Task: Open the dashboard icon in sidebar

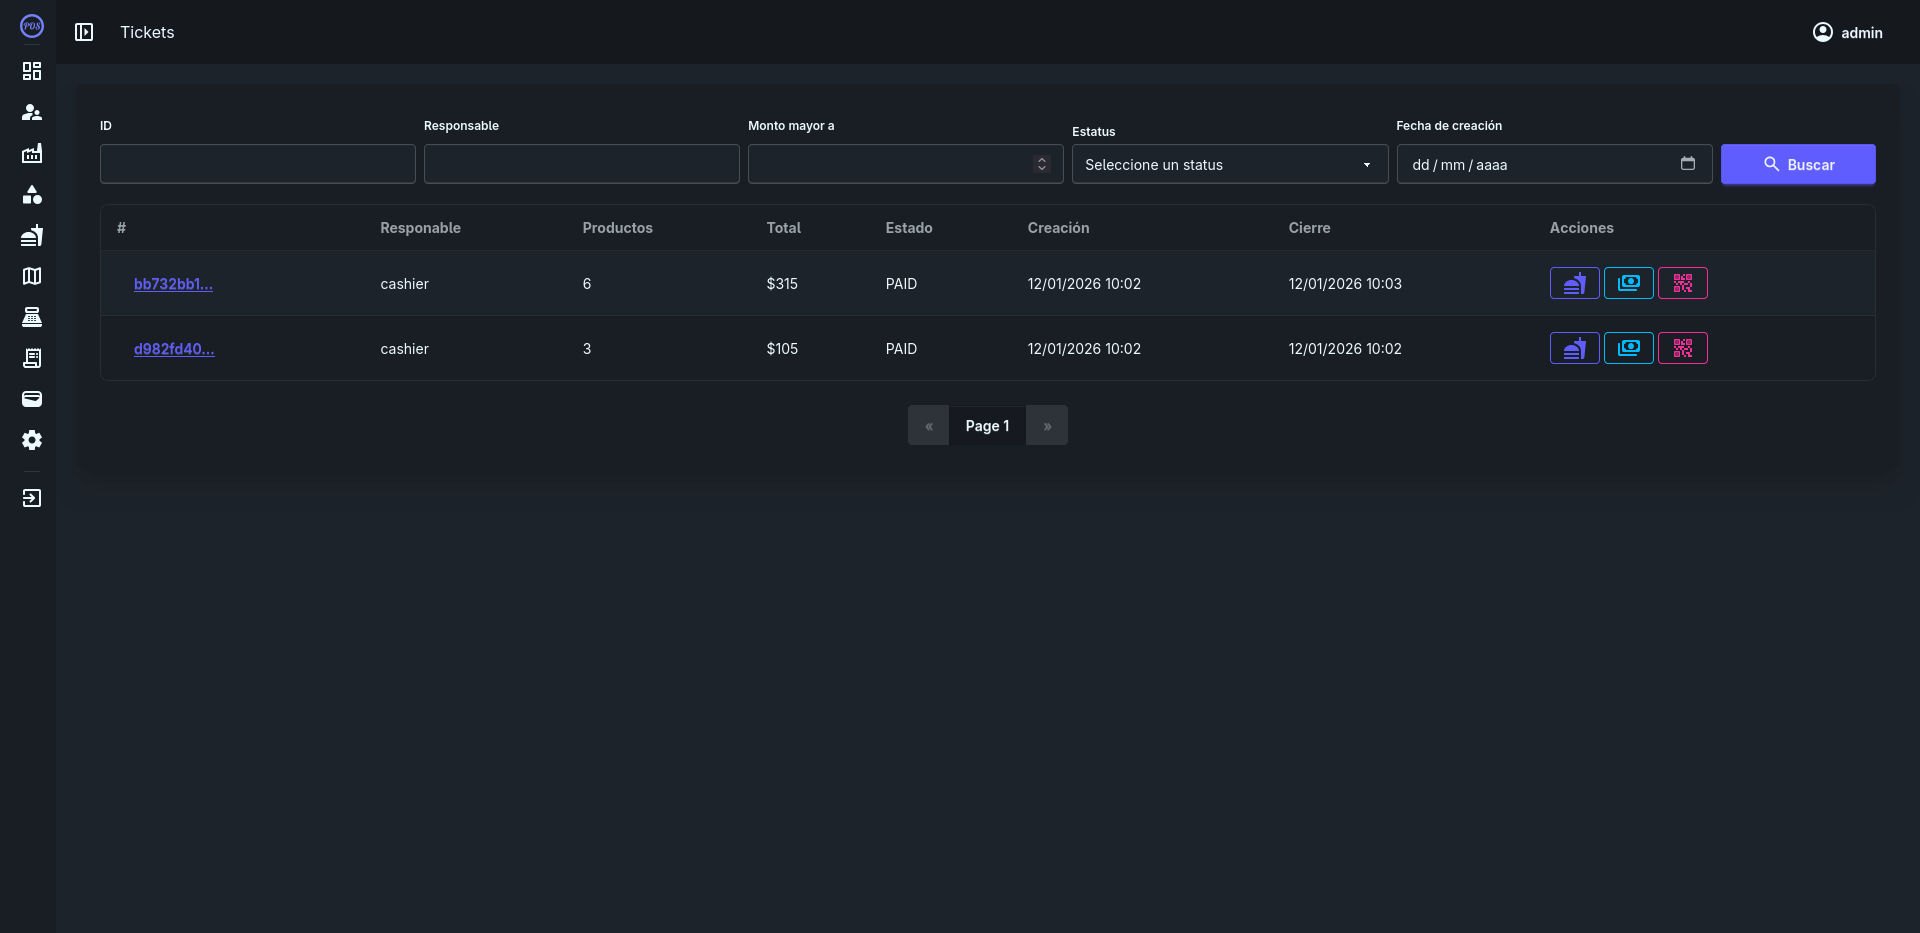Action: [x=32, y=71]
